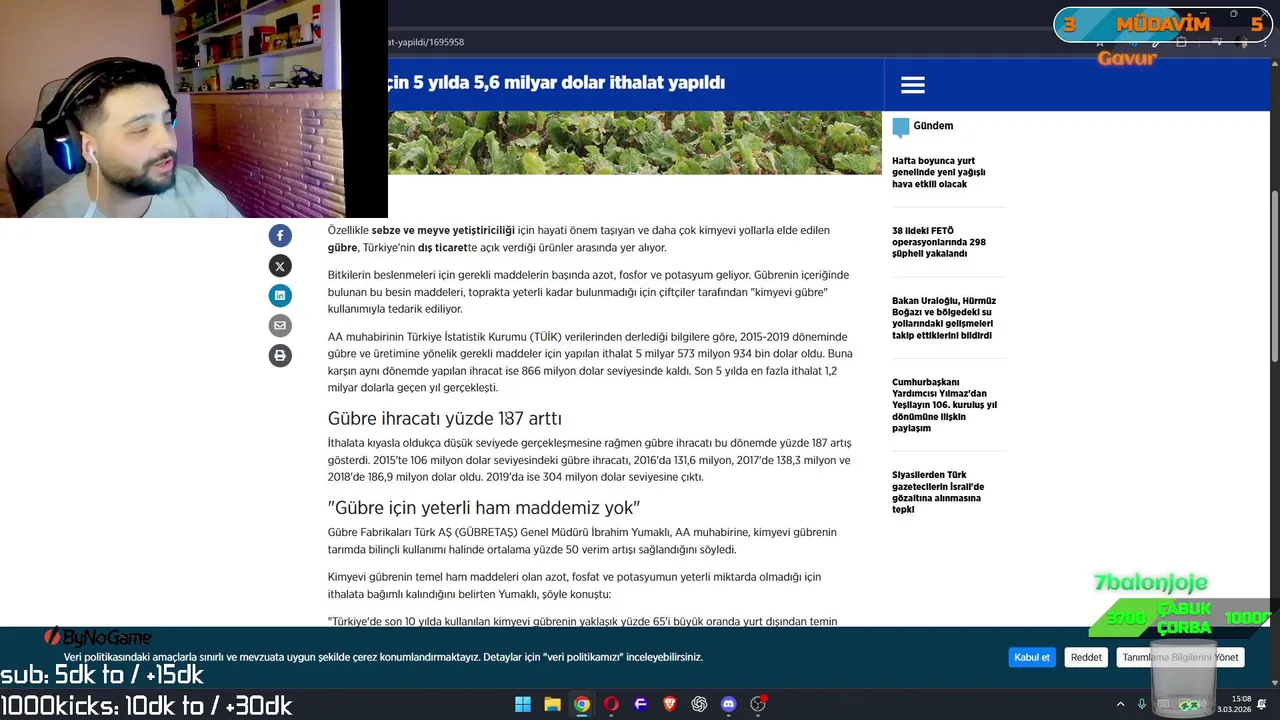Click the address bar URL ending in 1695958

click(x=426, y=42)
